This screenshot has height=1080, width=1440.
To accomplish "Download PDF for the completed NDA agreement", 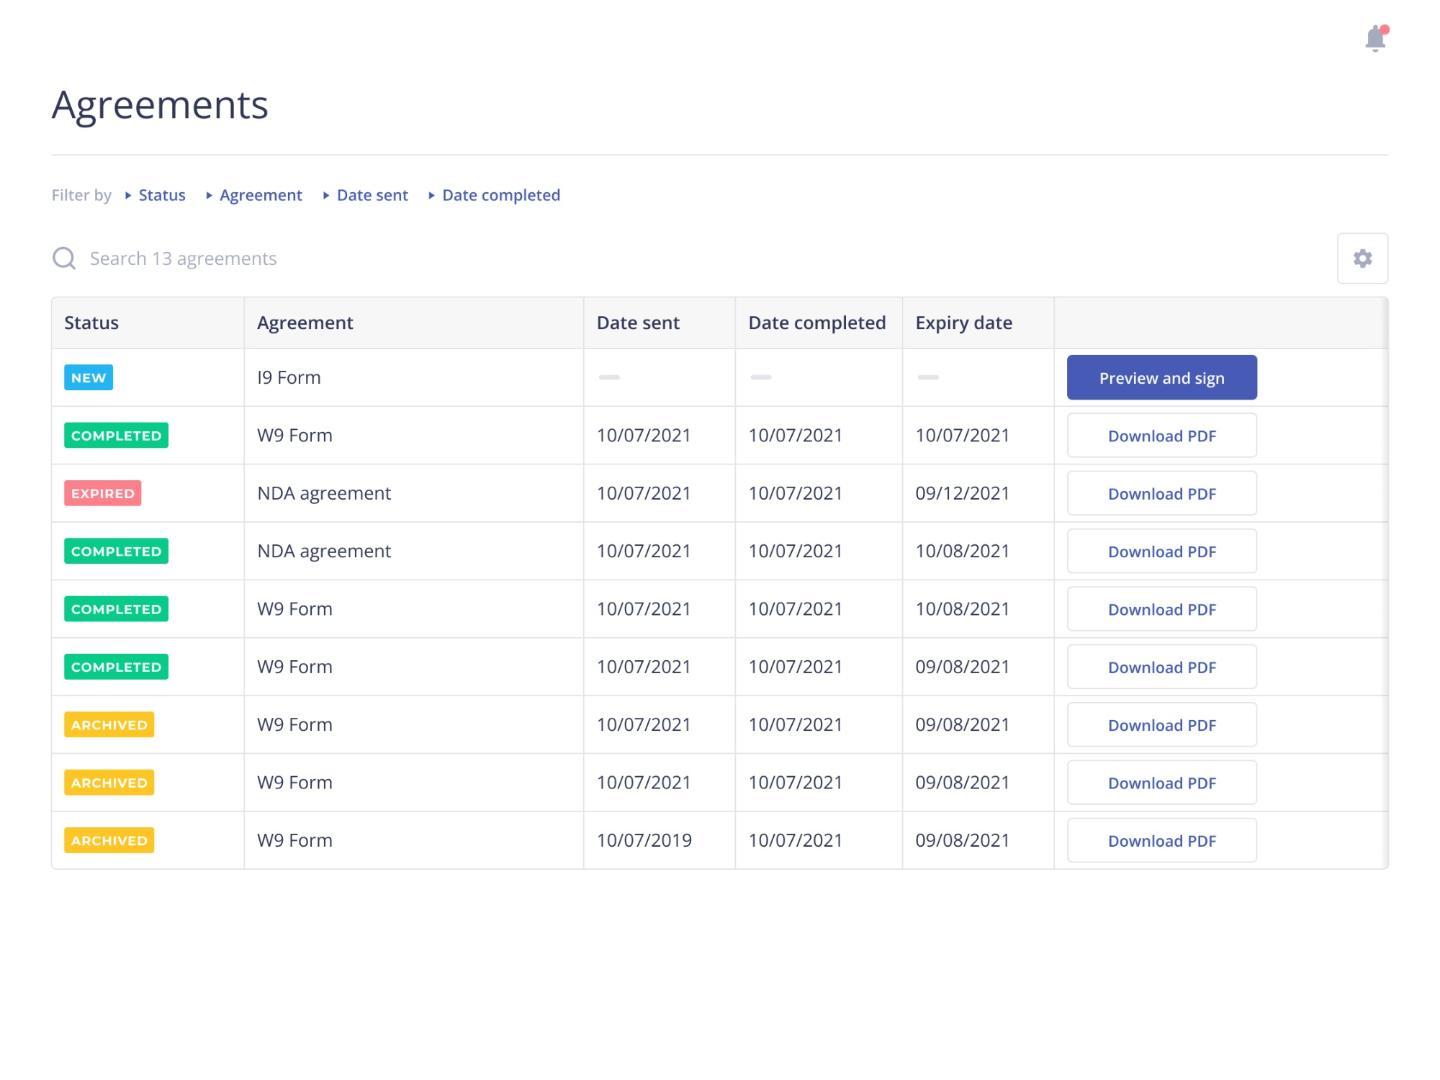I will coord(1161,552).
